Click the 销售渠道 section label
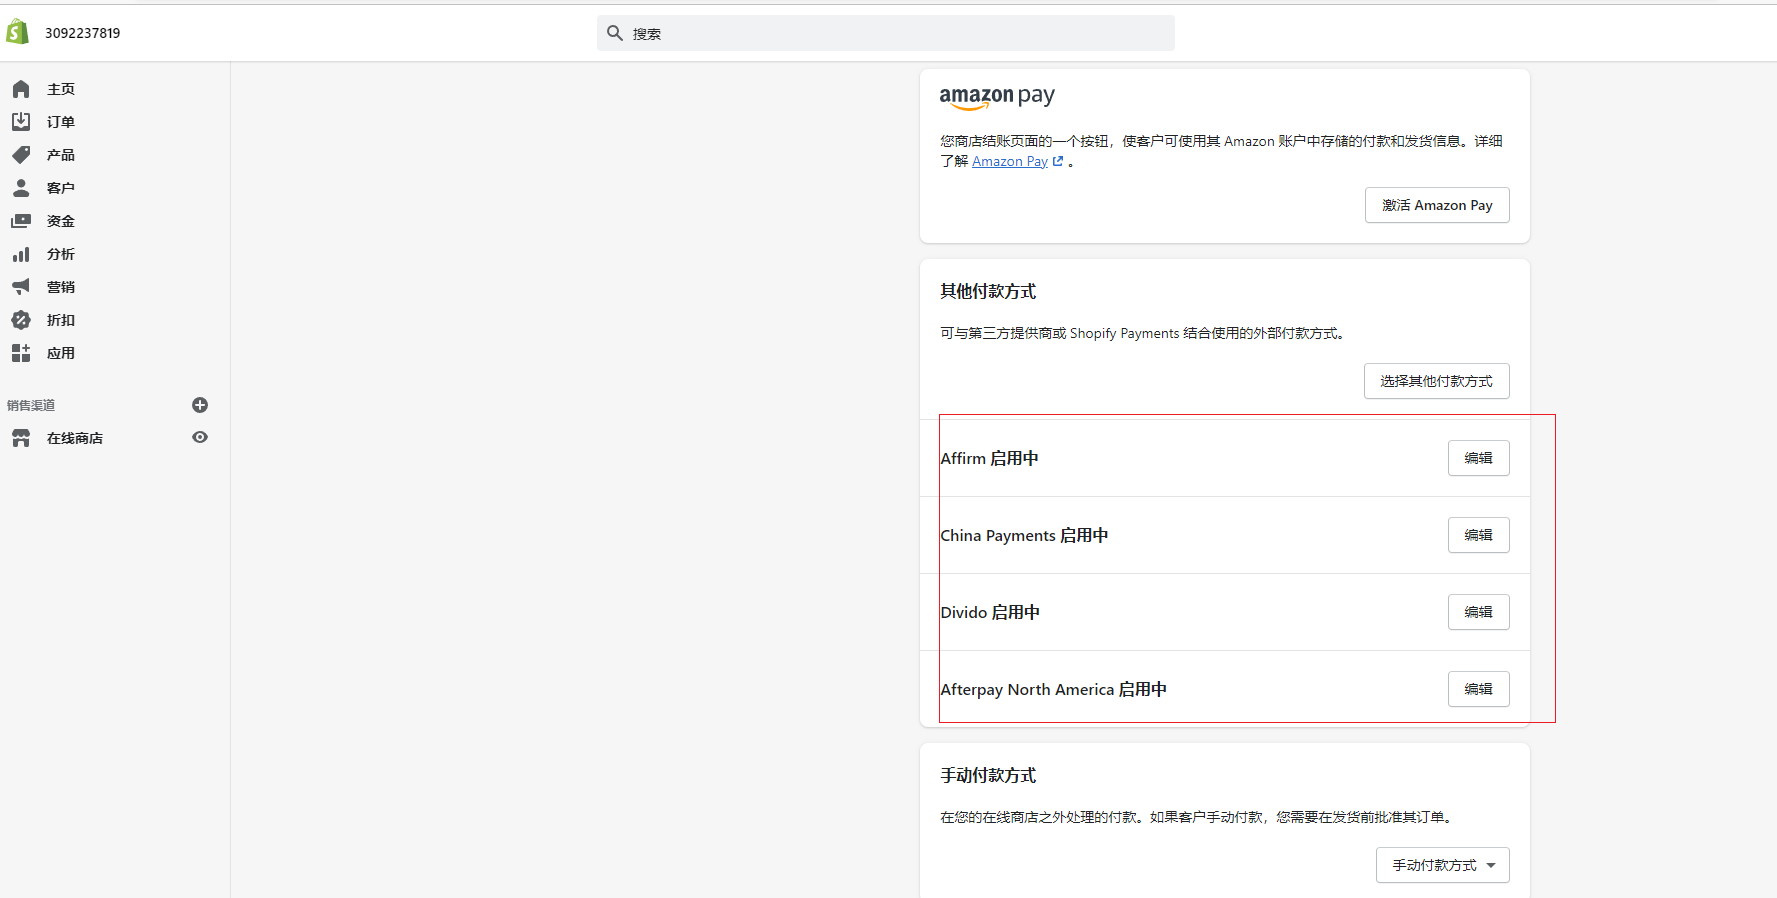The image size is (1777, 898). [x=31, y=405]
